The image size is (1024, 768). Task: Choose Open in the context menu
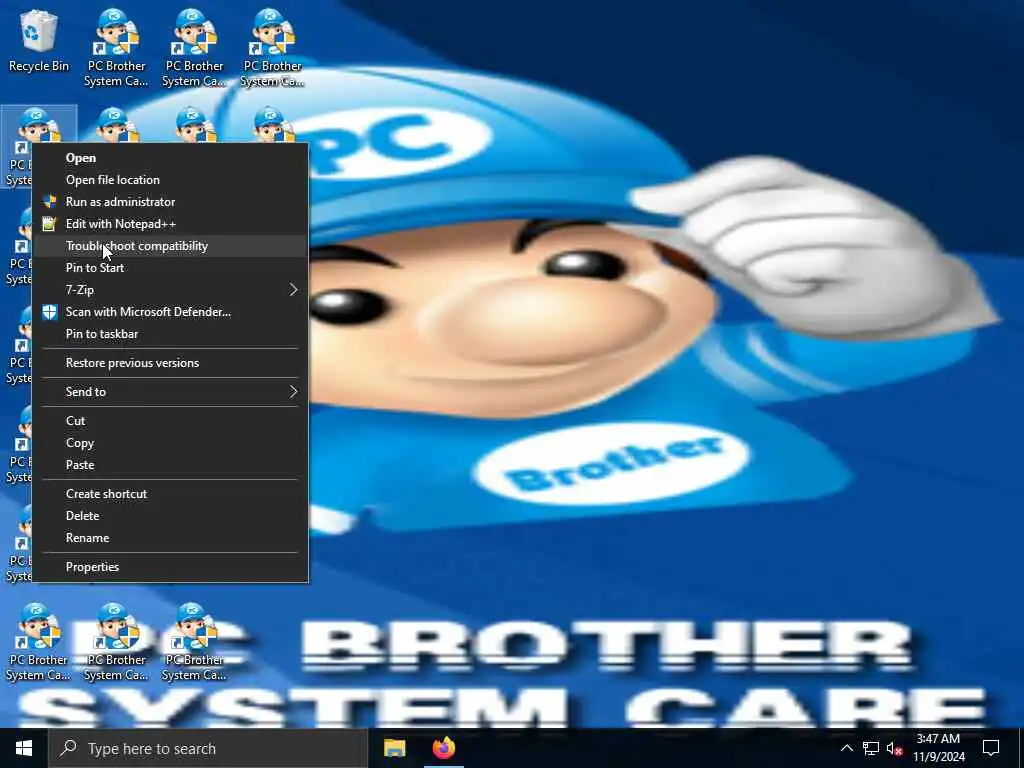tap(170, 158)
